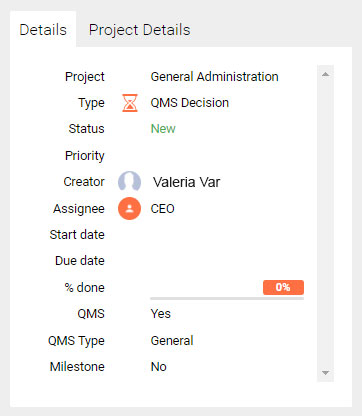
Task: Click the empty Priority field value
Action: click(227, 156)
